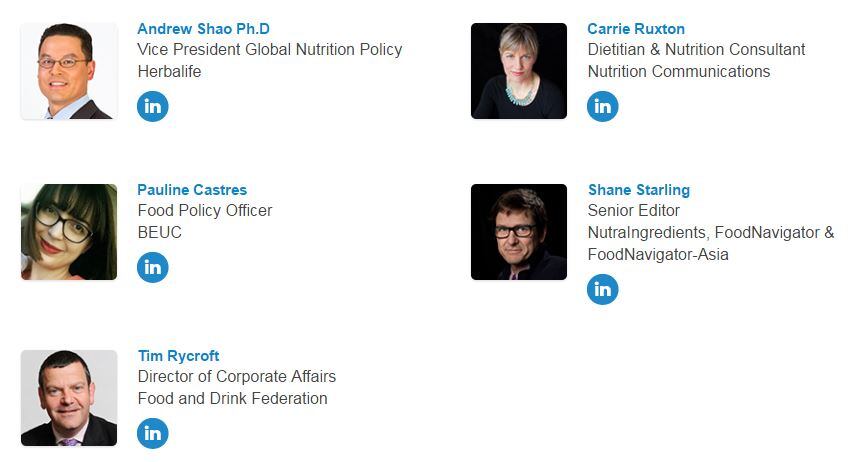Screen dimensions: 853x462
Task: Open Andrew Shao's LinkedIn icon
Action: click(153, 106)
